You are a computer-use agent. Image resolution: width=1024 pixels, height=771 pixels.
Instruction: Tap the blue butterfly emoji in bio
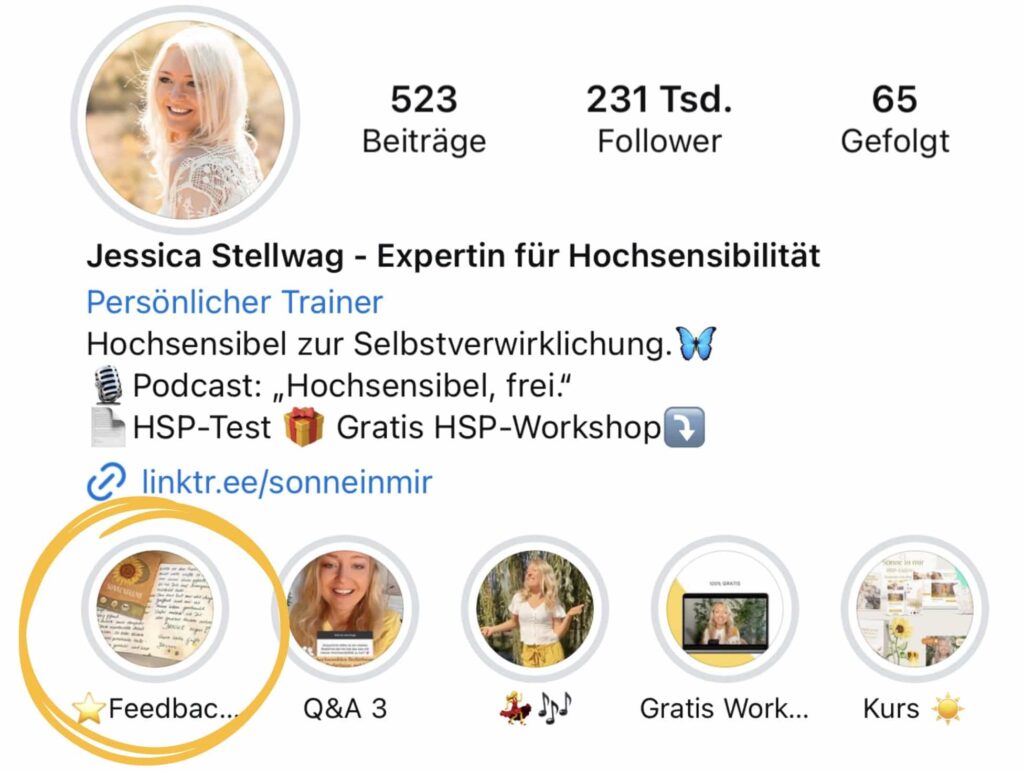click(697, 343)
